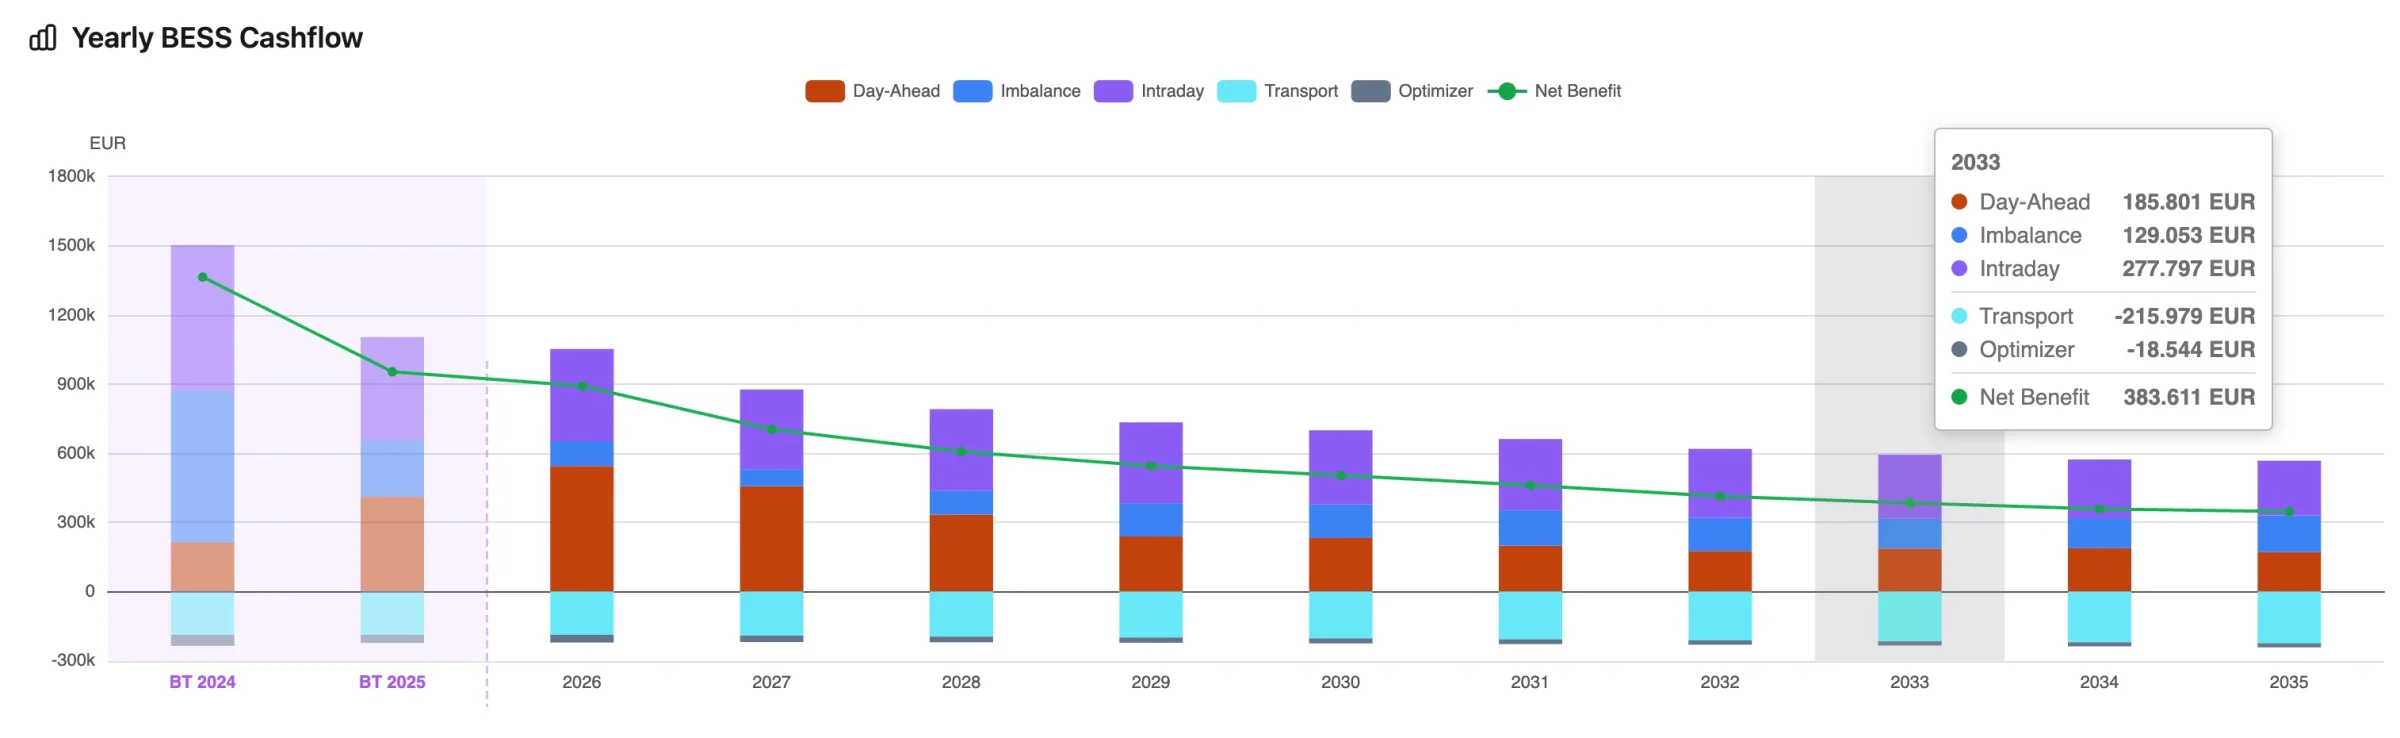The image size is (2400, 738).
Task: Click the Optimizer gray legend swatch
Action: [x=1371, y=91]
